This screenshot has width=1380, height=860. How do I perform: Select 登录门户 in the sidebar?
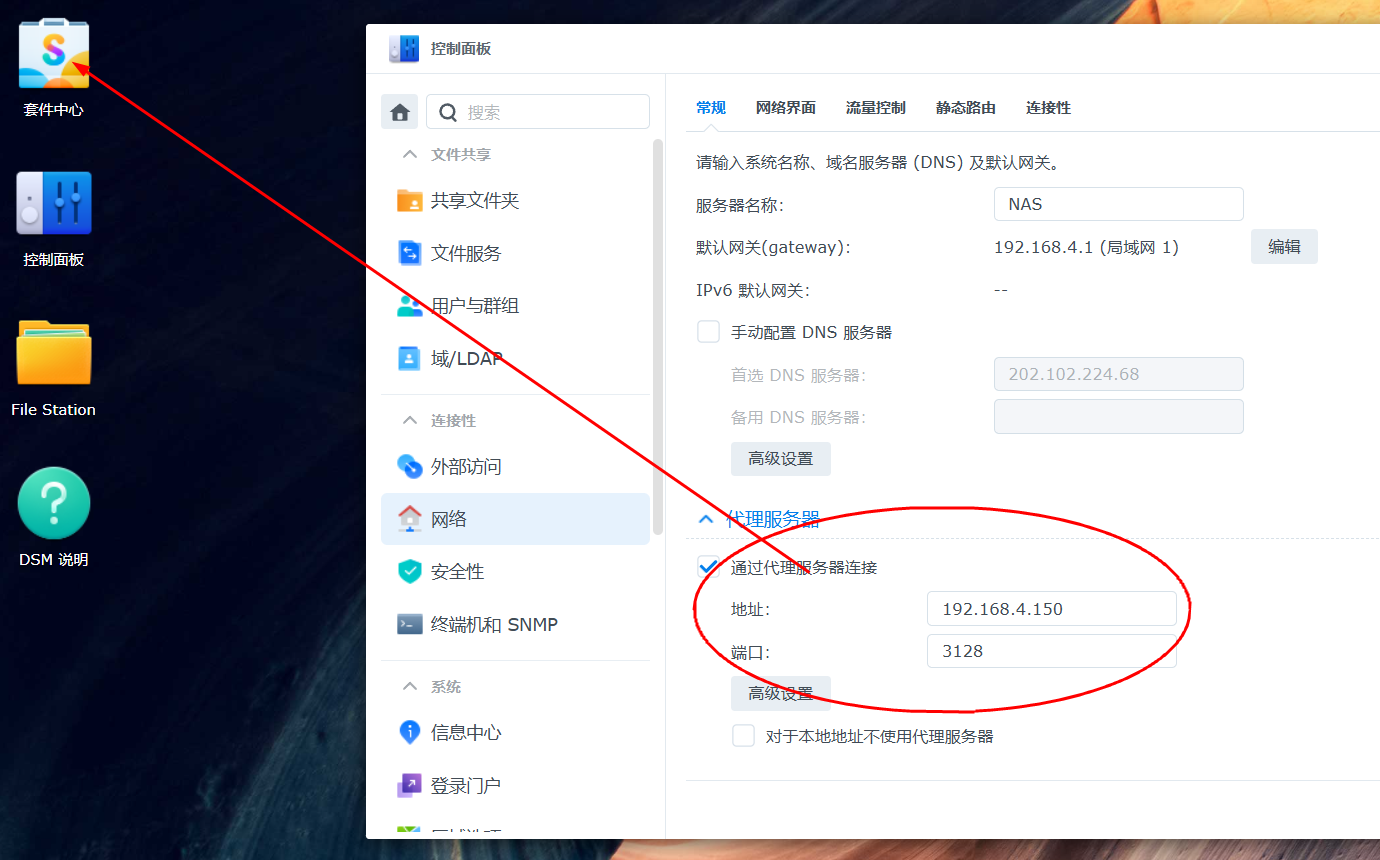tap(515, 785)
